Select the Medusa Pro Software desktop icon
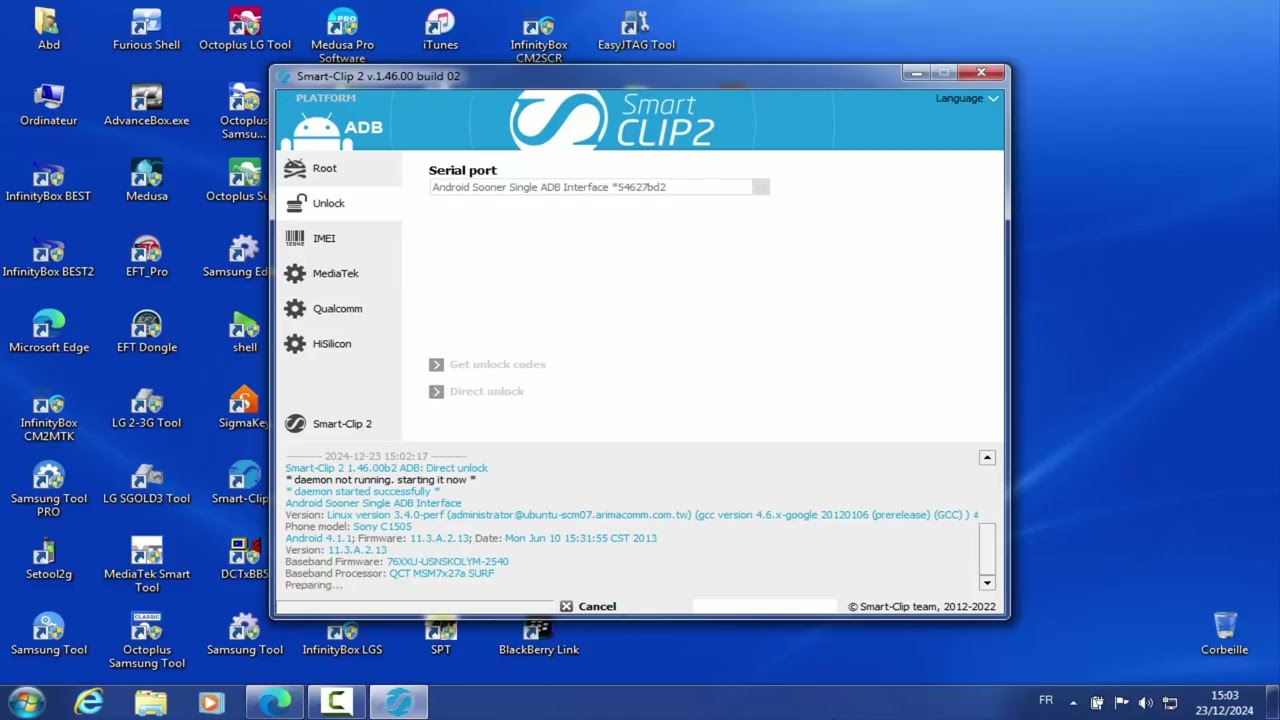 (342, 36)
